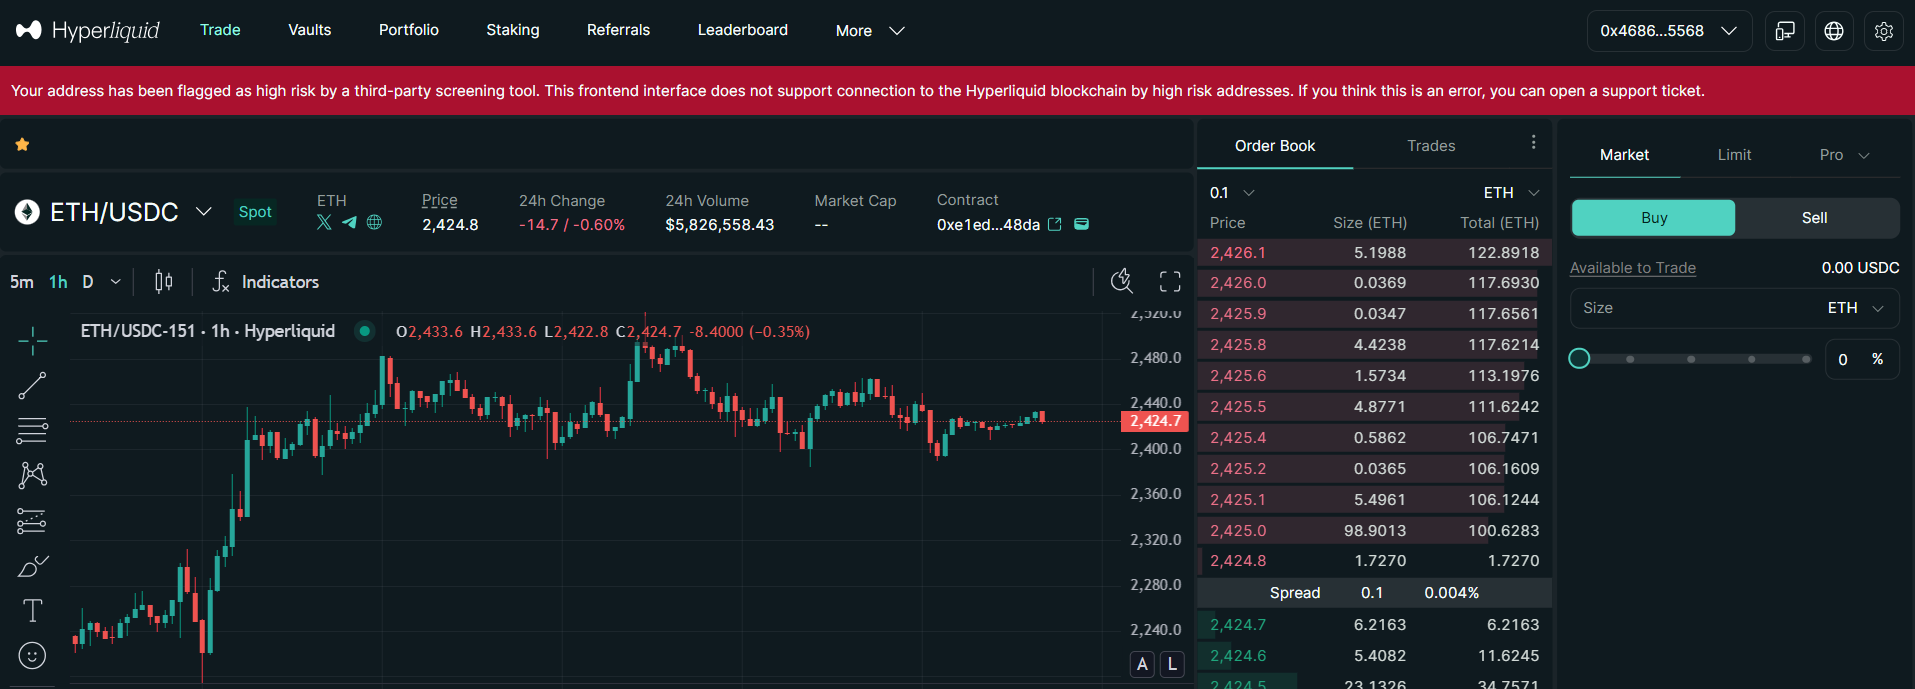Expand the More navigation menu
The width and height of the screenshot is (1915, 689).
[869, 31]
